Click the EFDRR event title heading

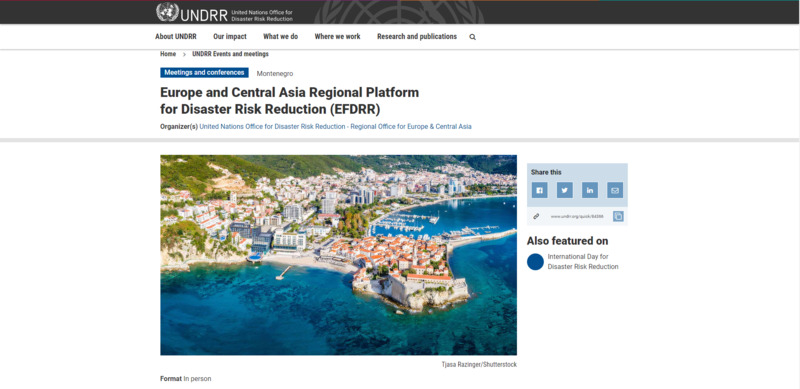click(x=289, y=101)
